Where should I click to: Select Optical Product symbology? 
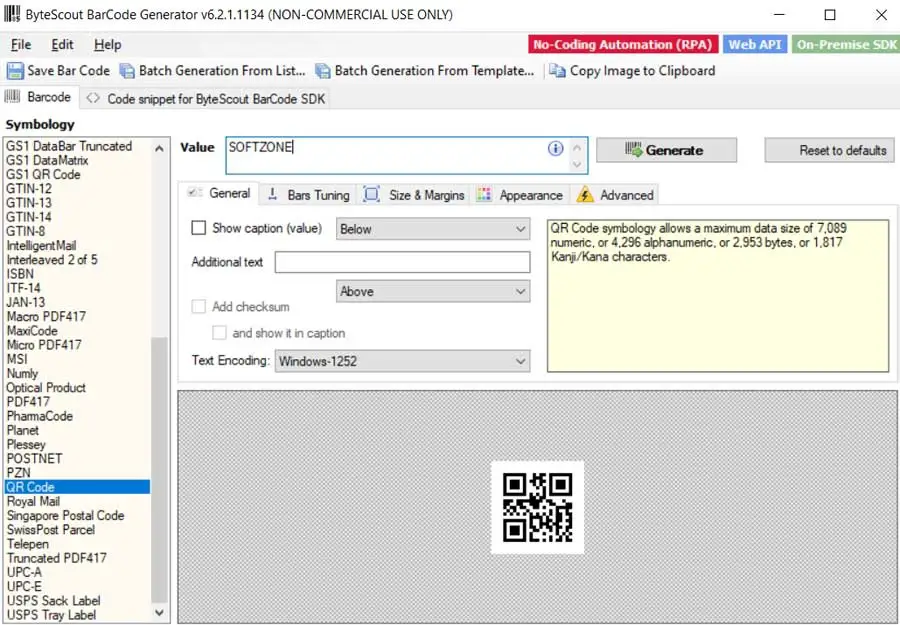pos(46,387)
